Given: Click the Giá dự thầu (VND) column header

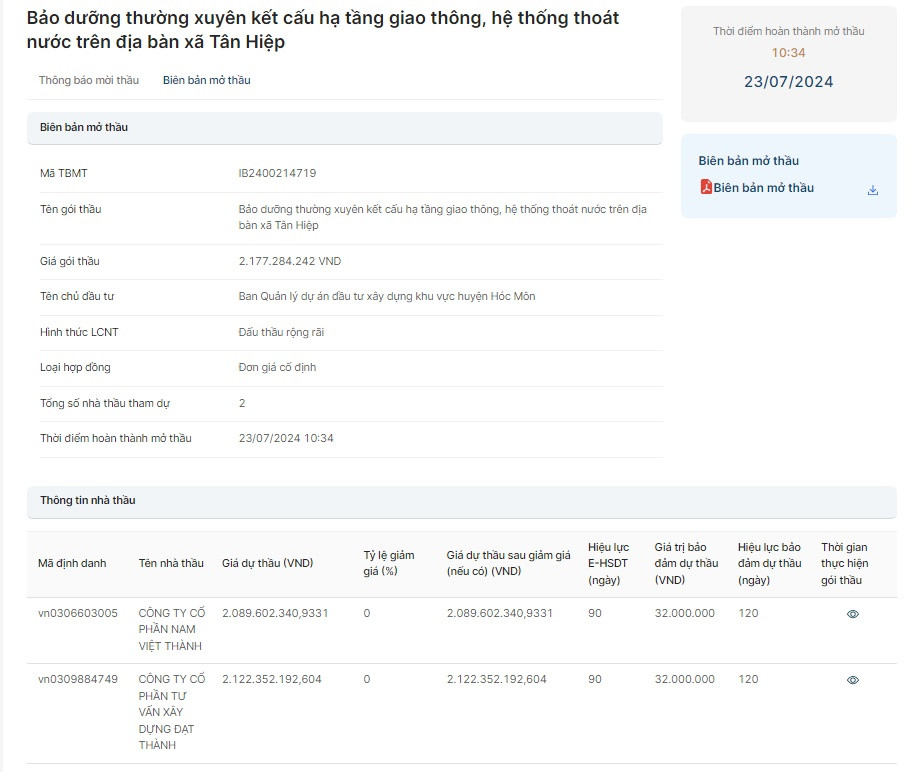Looking at the screenshot, I should (266, 563).
